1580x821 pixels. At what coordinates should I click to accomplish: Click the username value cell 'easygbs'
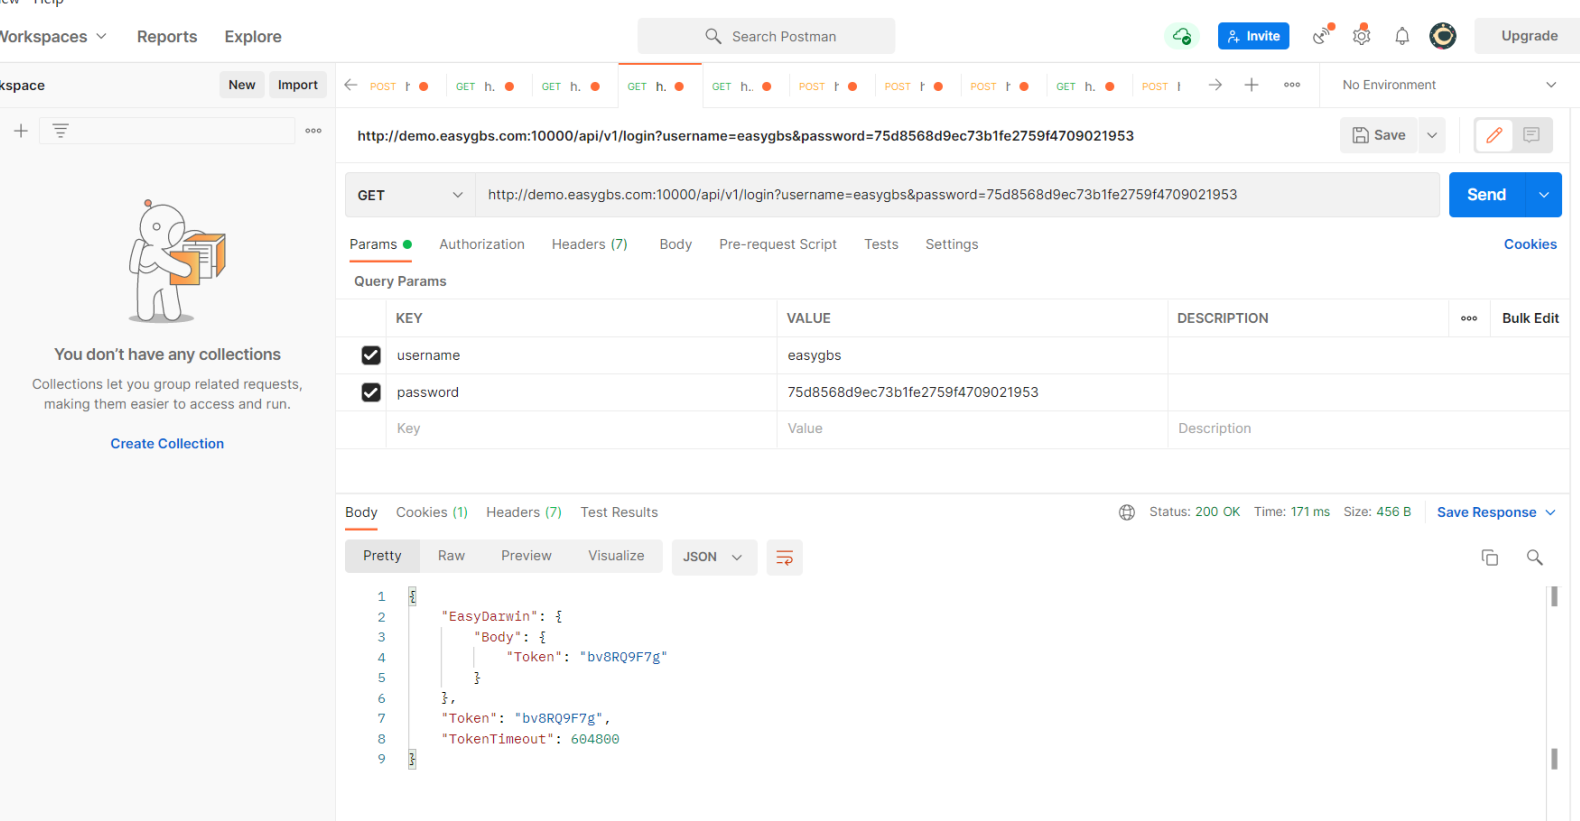point(972,355)
